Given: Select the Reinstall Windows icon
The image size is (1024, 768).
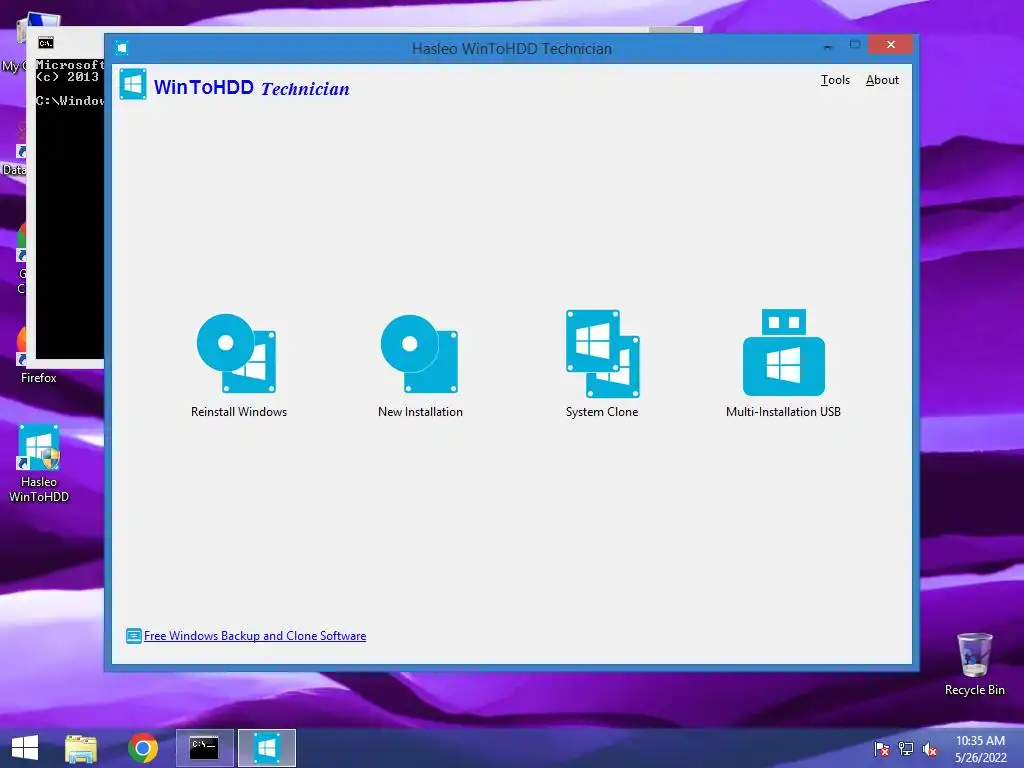Looking at the screenshot, I should pyautogui.click(x=236, y=353).
